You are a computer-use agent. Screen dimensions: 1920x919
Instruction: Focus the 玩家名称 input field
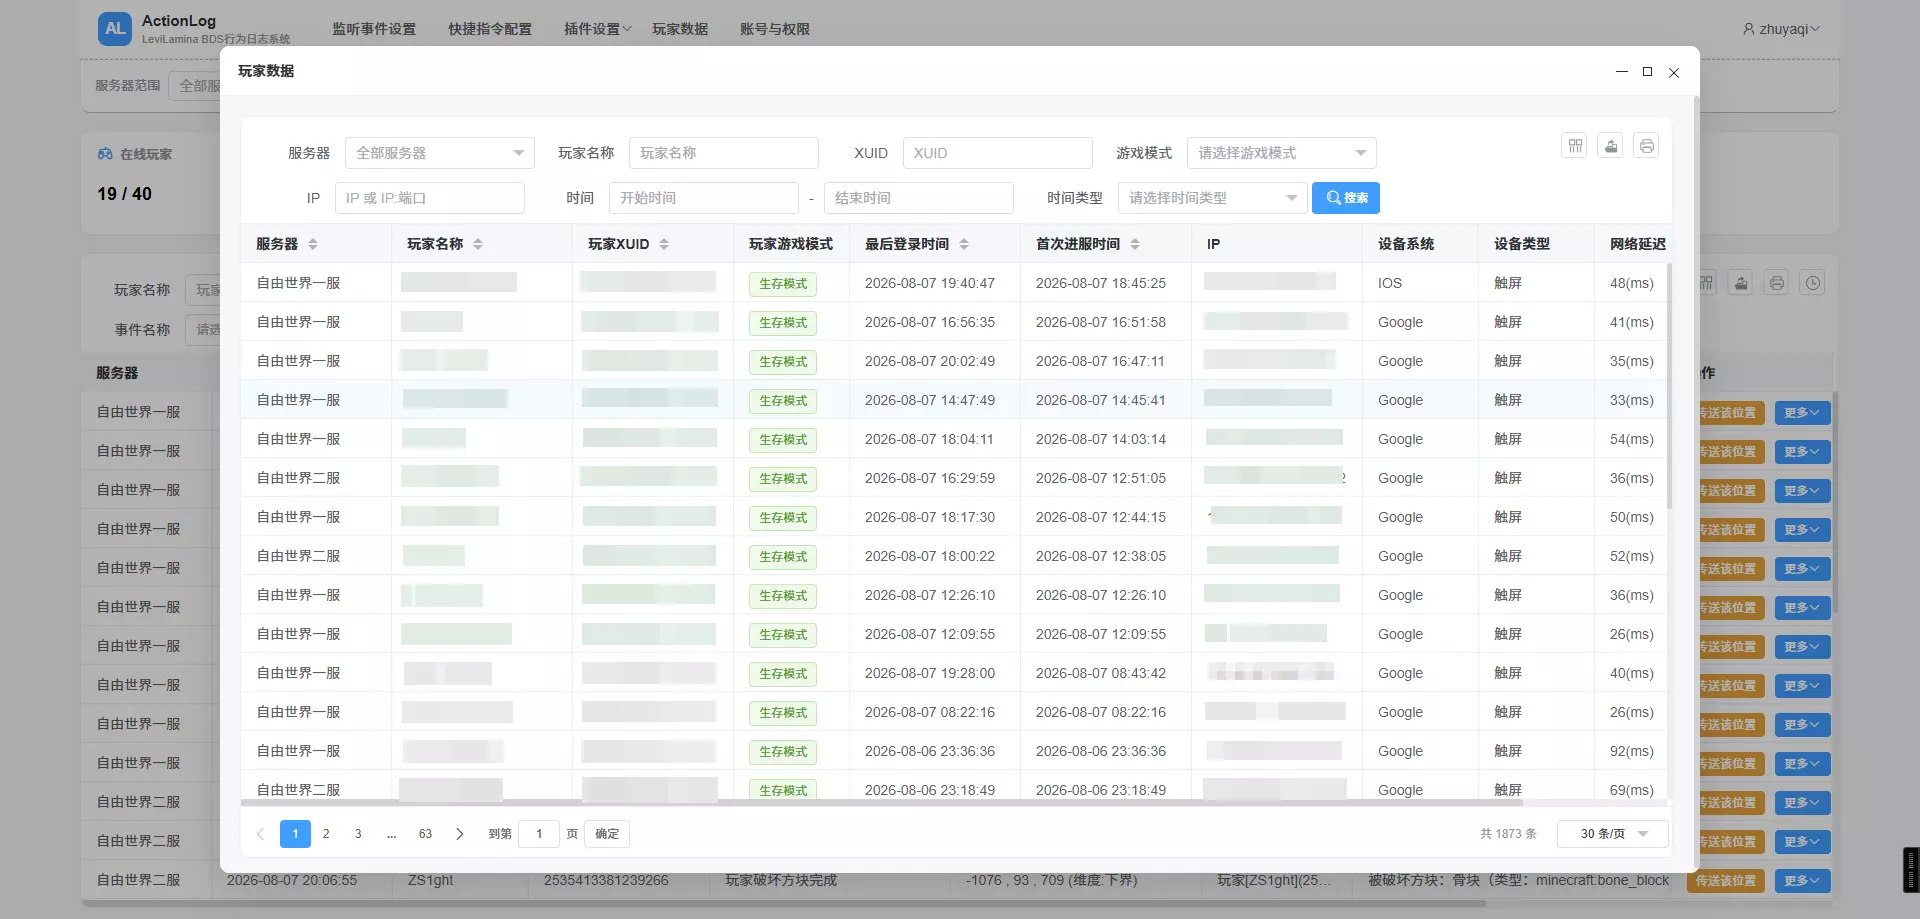[x=724, y=153]
